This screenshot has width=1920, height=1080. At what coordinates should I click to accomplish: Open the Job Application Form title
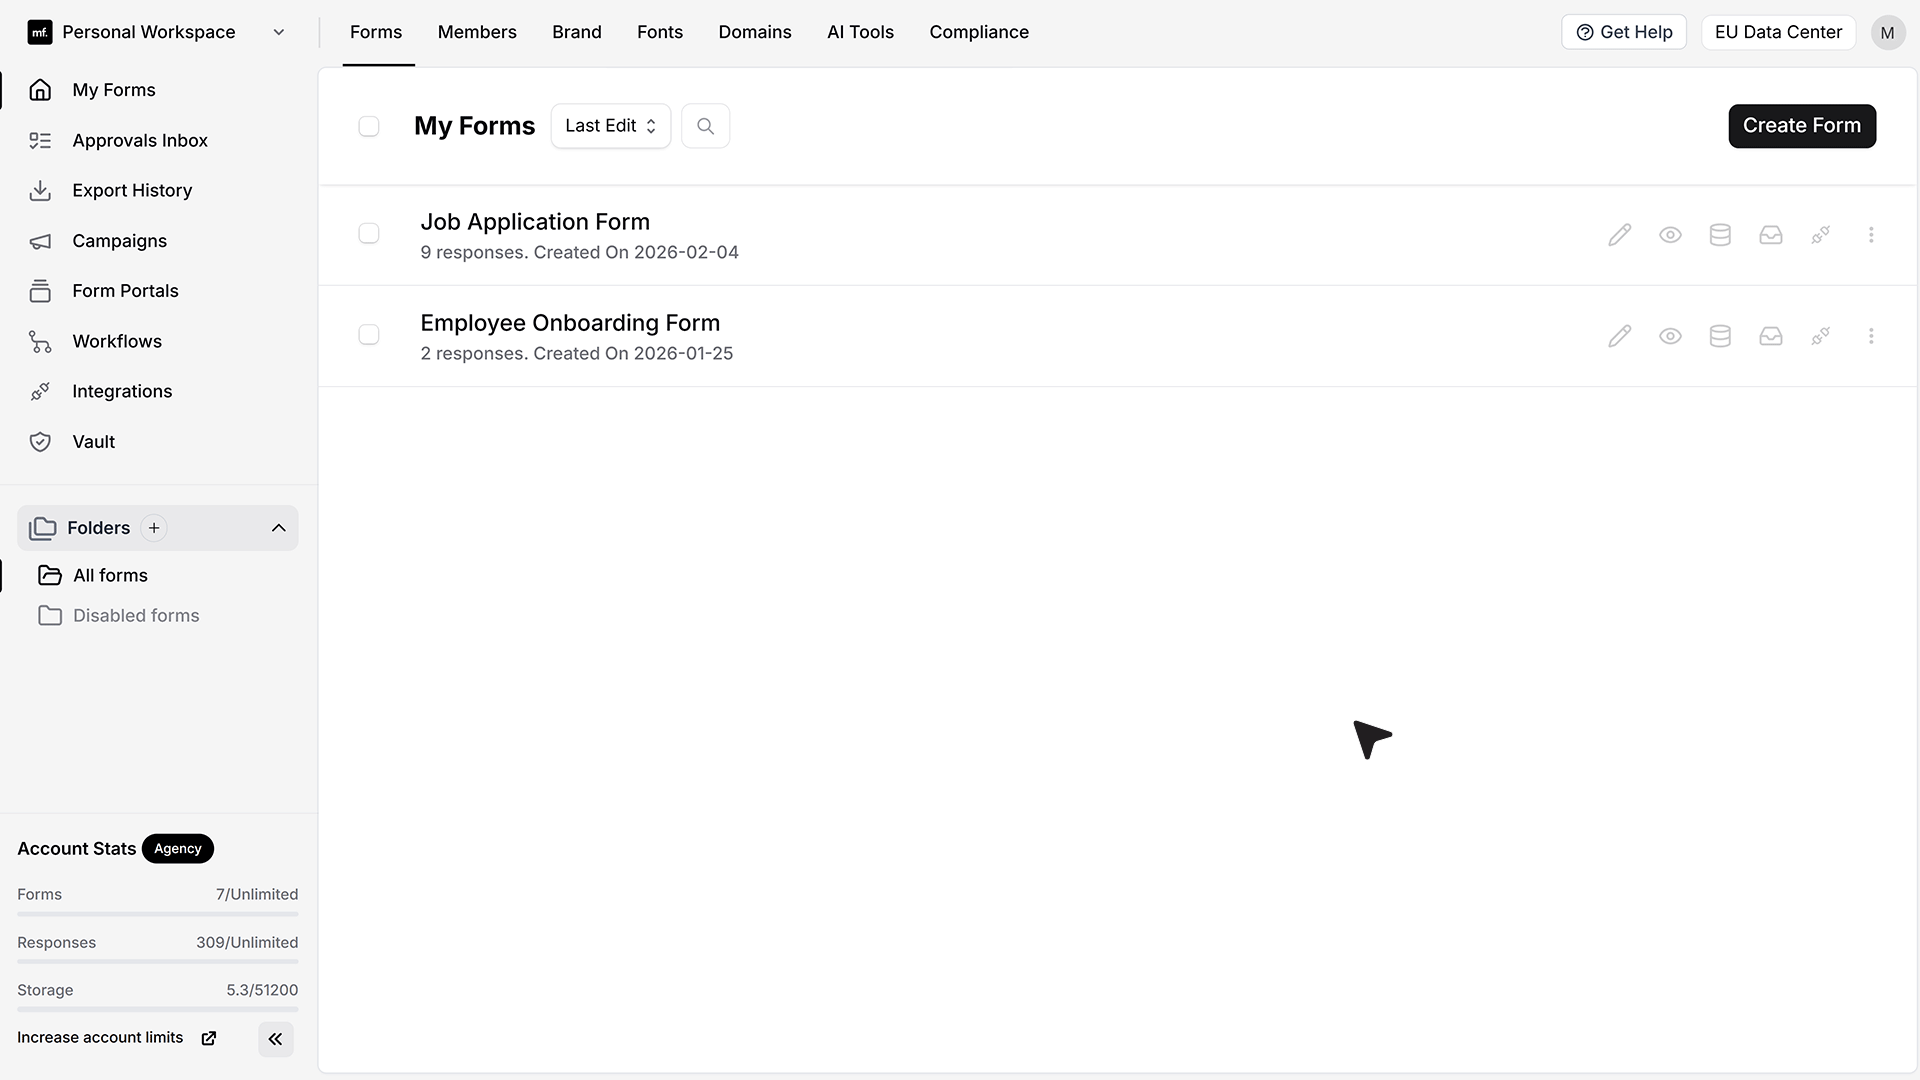[535, 222]
